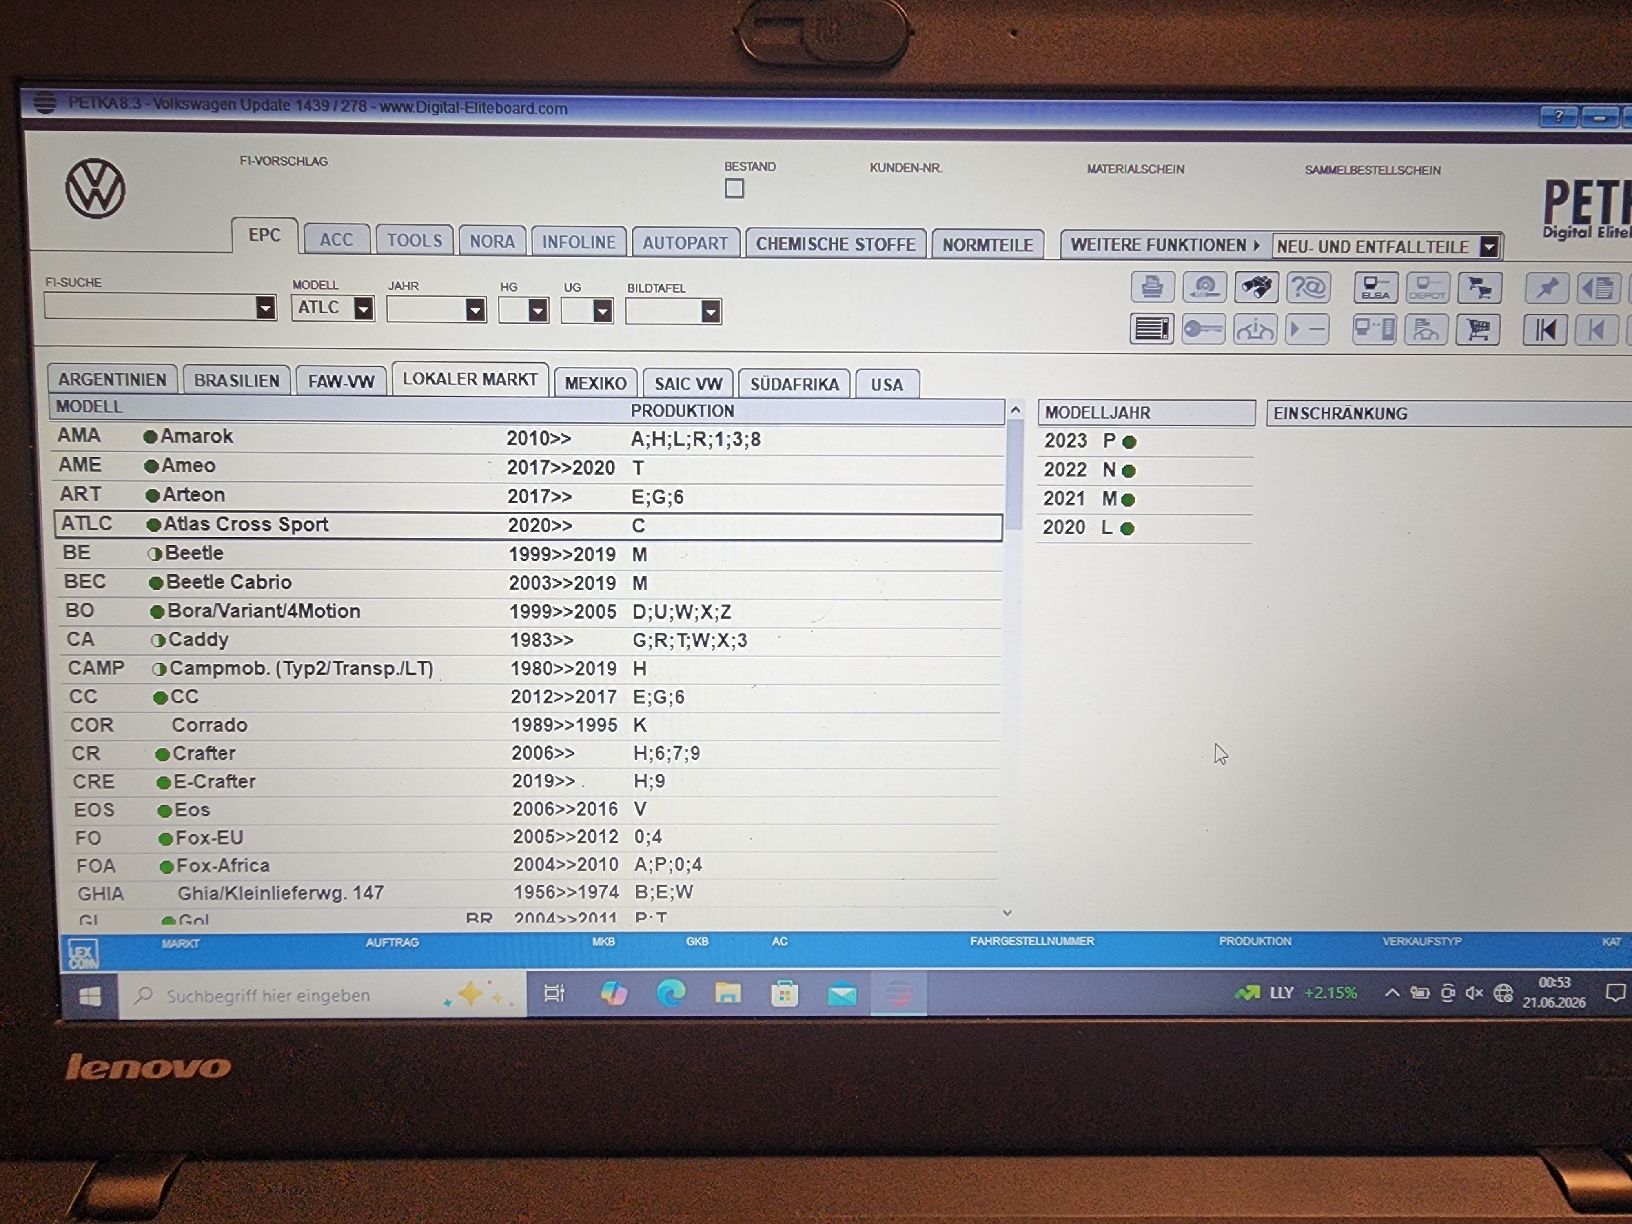The image size is (1632, 1224).
Task: Click the arrow and dash icon
Action: [1307, 329]
